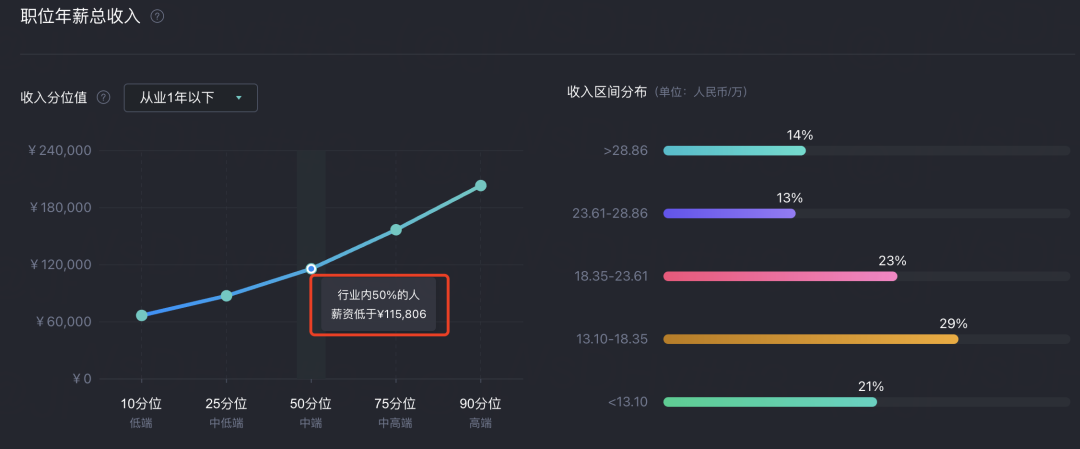Click the 收入区间分布 section heading

click(607, 92)
